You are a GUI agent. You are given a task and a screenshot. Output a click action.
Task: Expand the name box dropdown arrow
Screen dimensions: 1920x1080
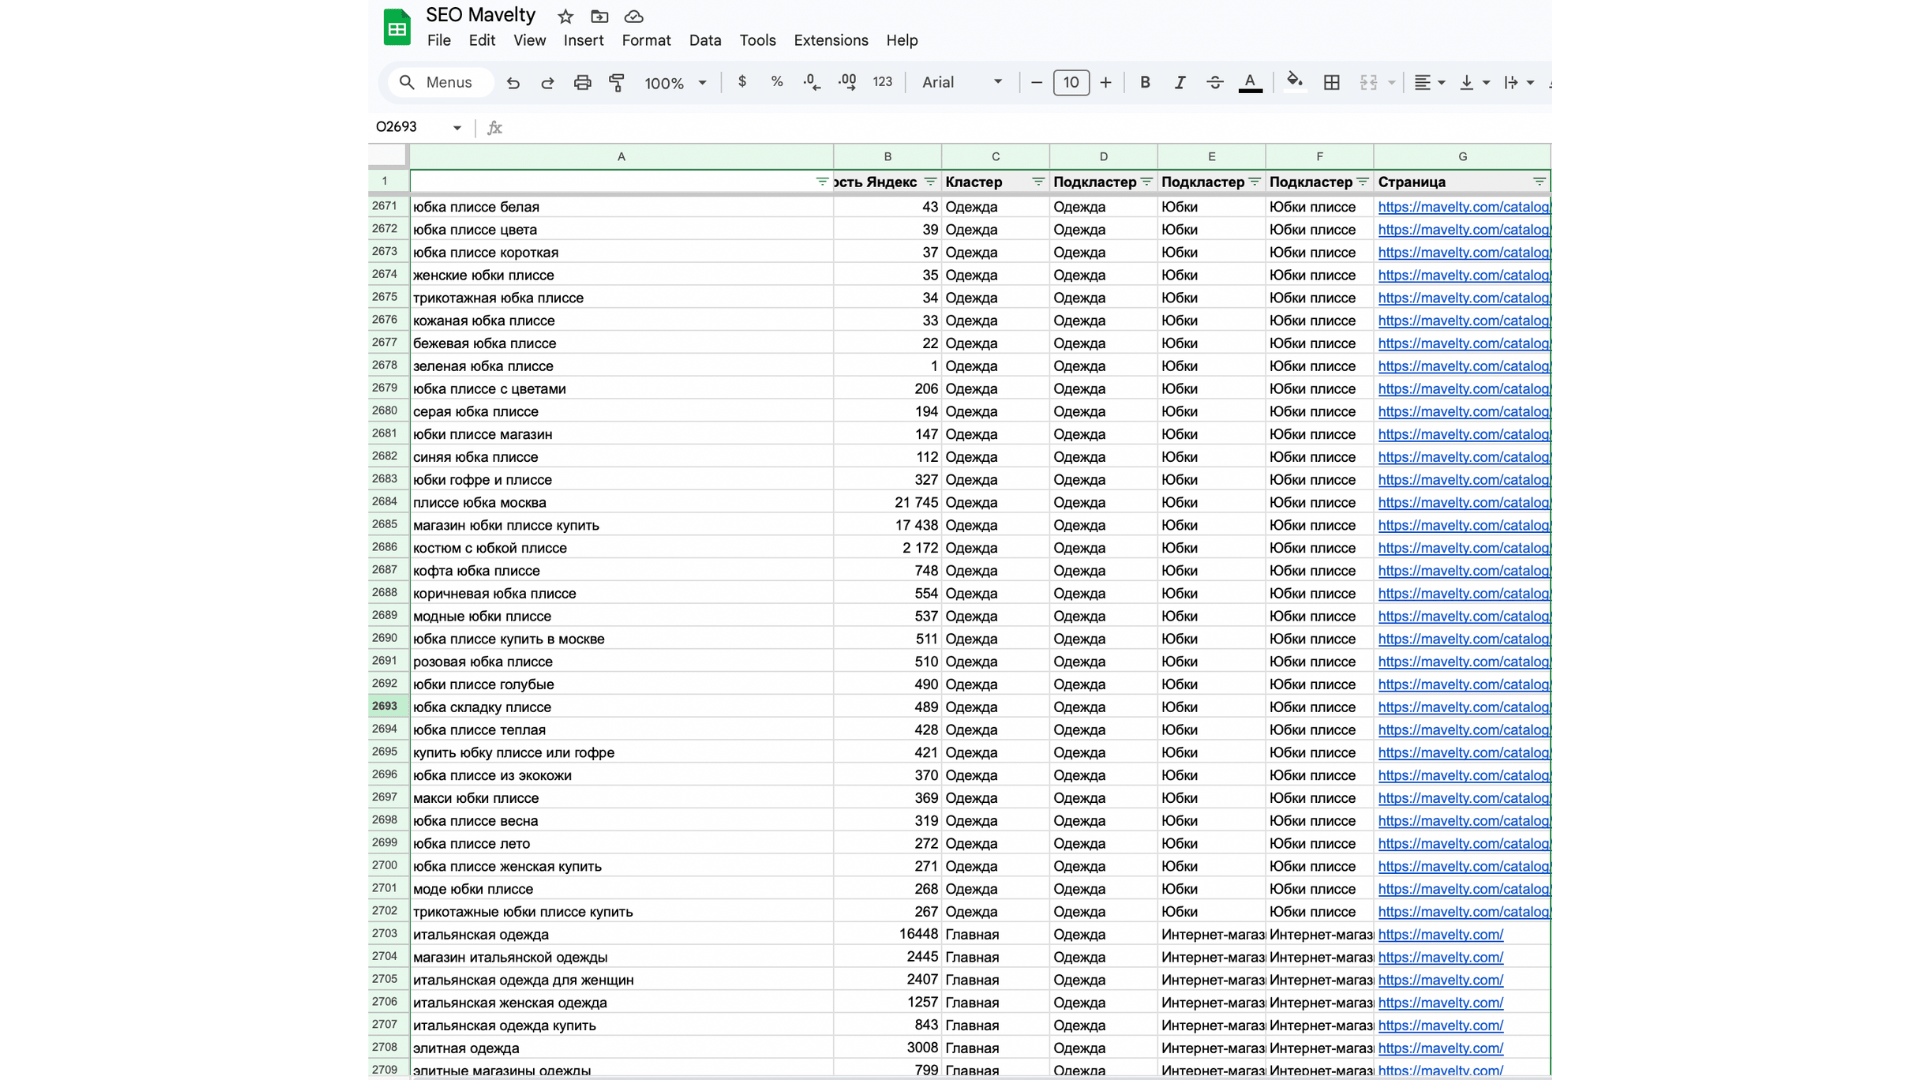point(457,128)
